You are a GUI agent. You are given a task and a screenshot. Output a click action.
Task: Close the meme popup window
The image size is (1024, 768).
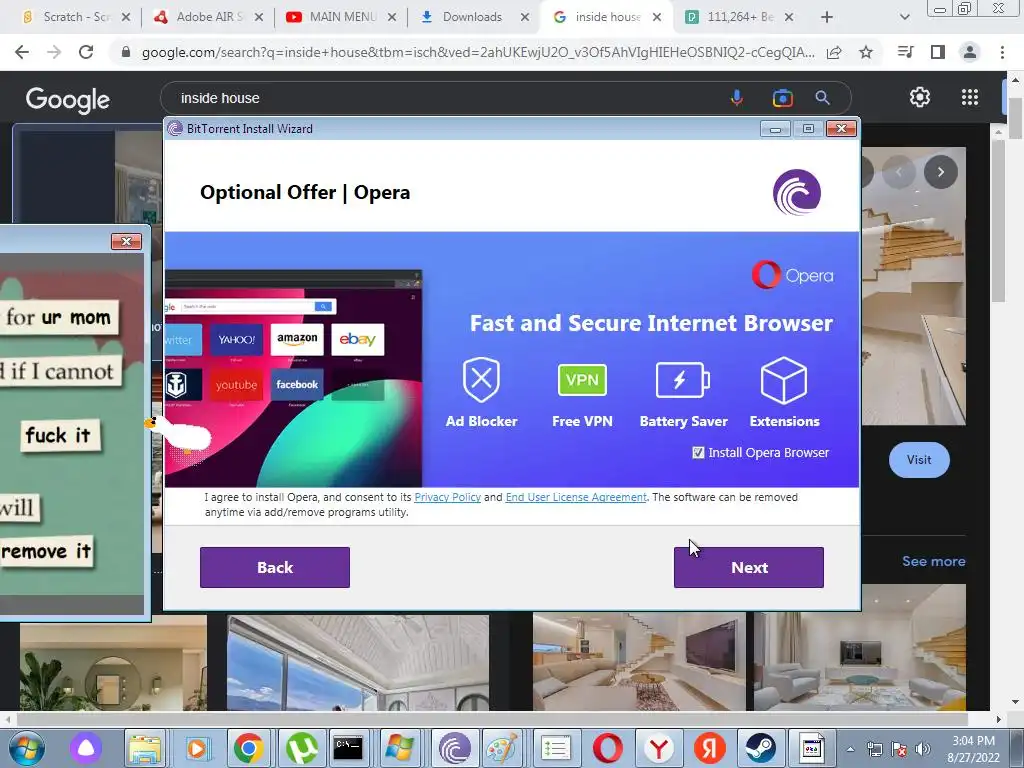[x=126, y=242]
